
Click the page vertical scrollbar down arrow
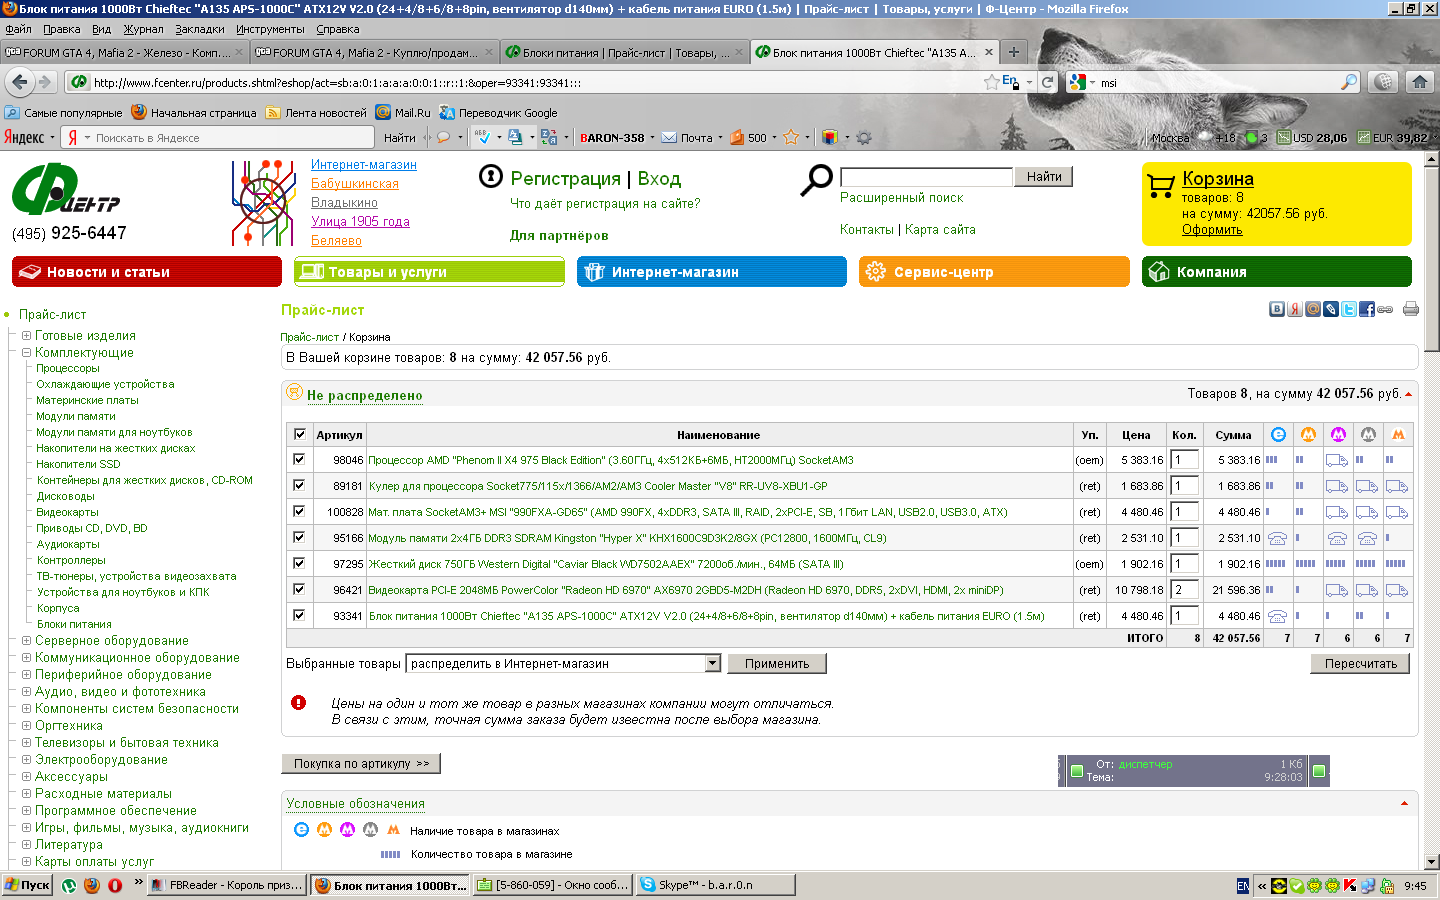pos(1431,861)
